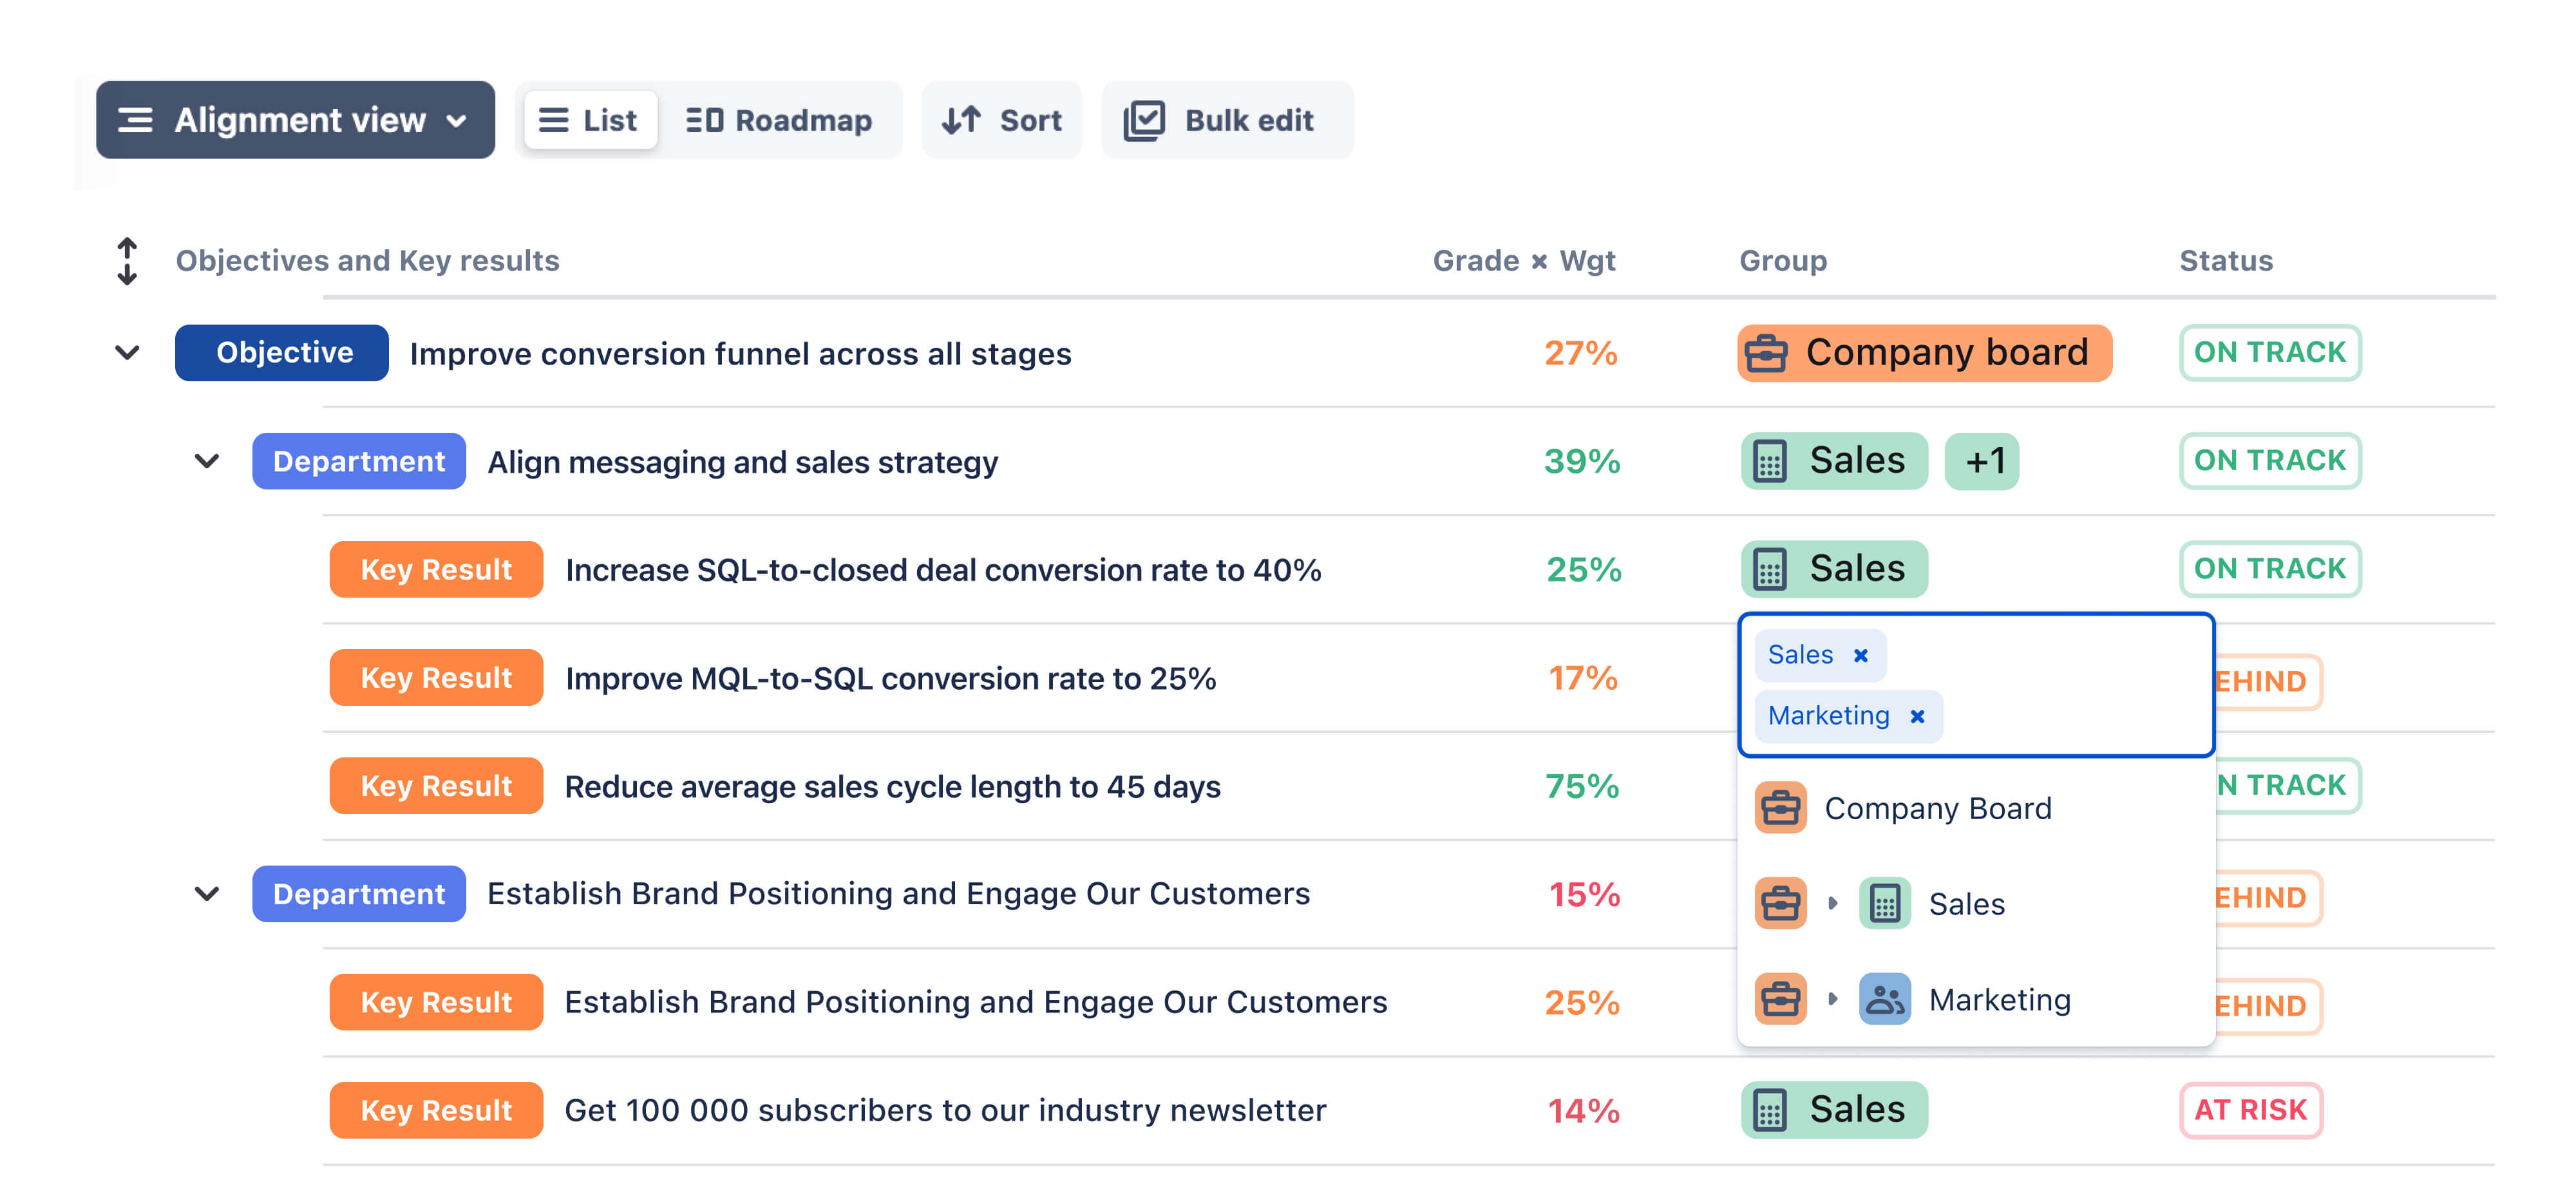Remove the Sales tag from the selector
Image resolution: width=2576 pixels, height=1185 pixels.
pyautogui.click(x=1861, y=655)
